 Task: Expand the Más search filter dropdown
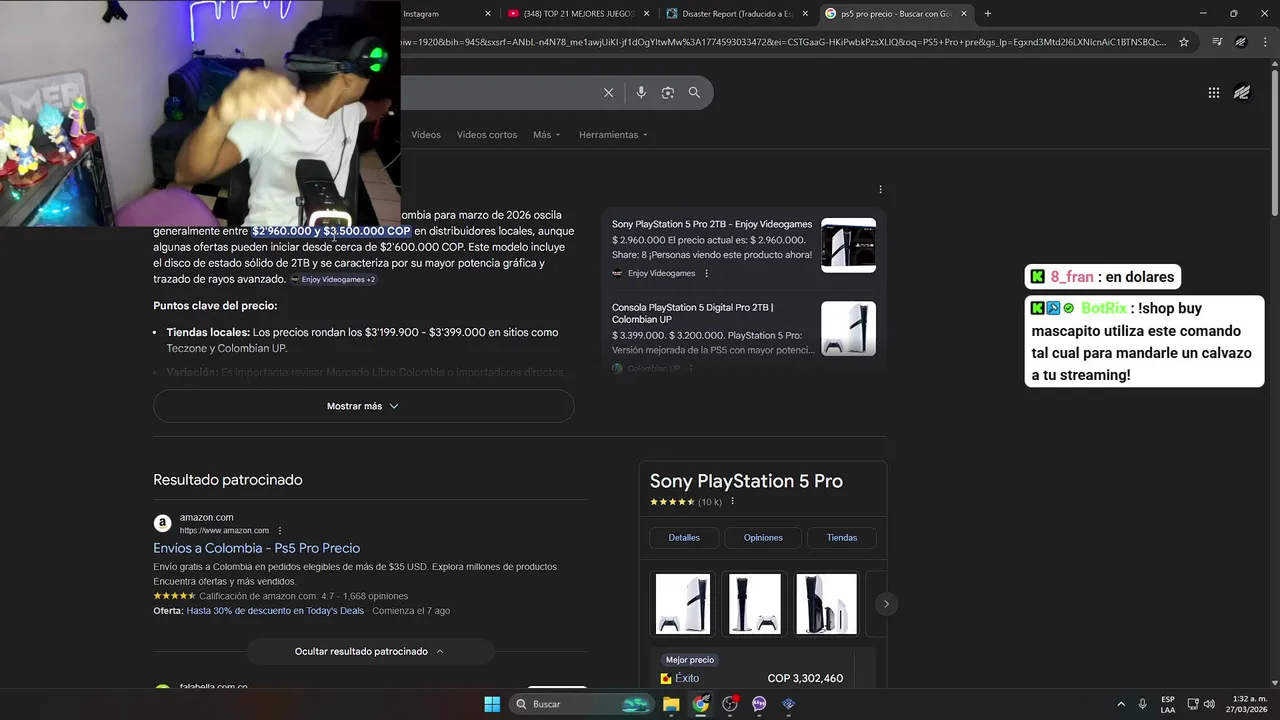(x=547, y=135)
